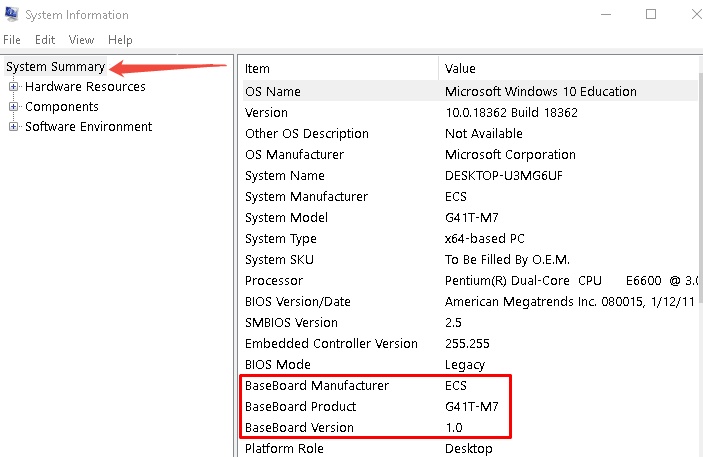Click G41T-M7 value in BaseBoard Product row
The width and height of the screenshot is (703, 457).
[472, 407]
